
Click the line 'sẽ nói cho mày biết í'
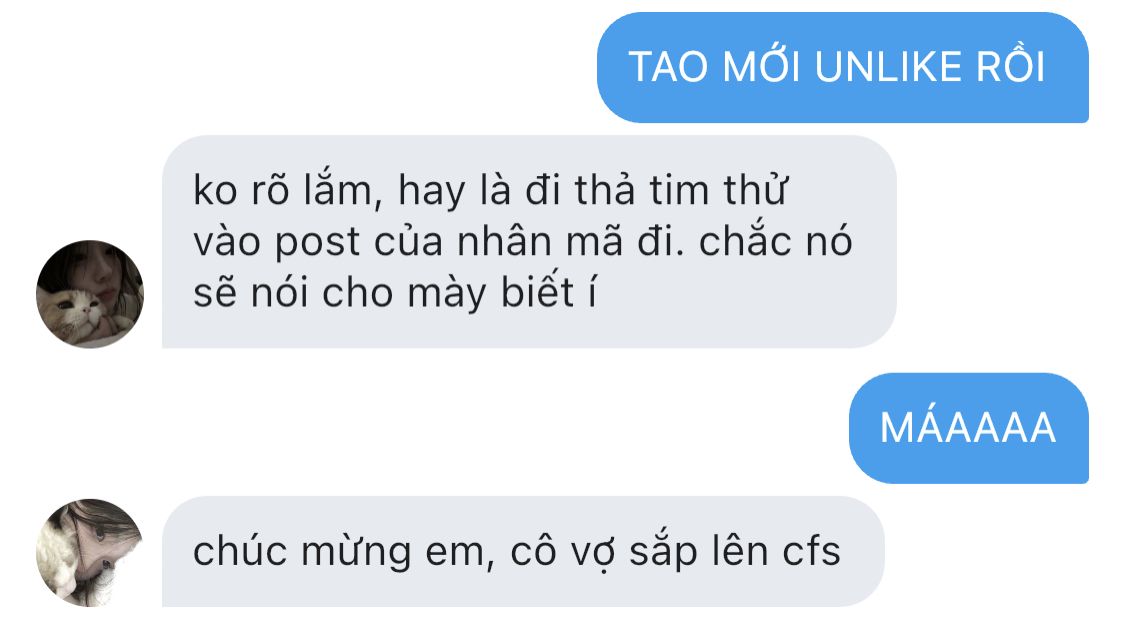[395, 293]
